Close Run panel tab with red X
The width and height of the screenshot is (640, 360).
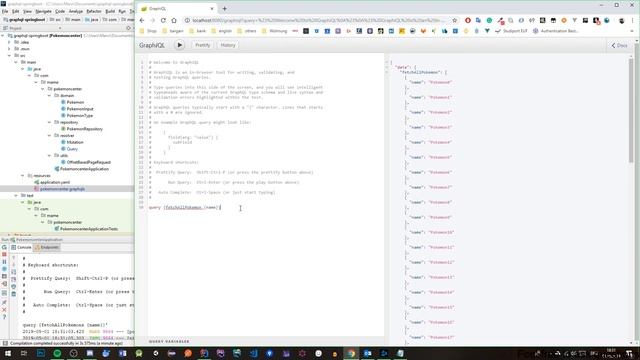coord(4,310)
